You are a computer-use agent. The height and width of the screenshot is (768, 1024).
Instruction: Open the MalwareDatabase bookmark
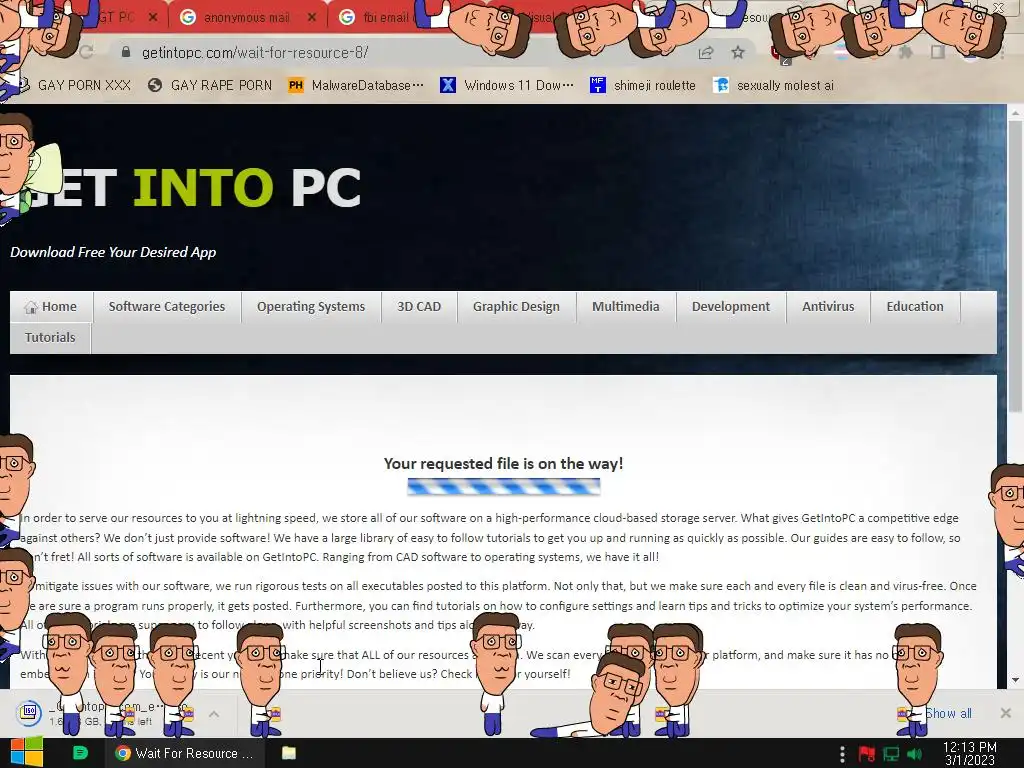[356, 85]
